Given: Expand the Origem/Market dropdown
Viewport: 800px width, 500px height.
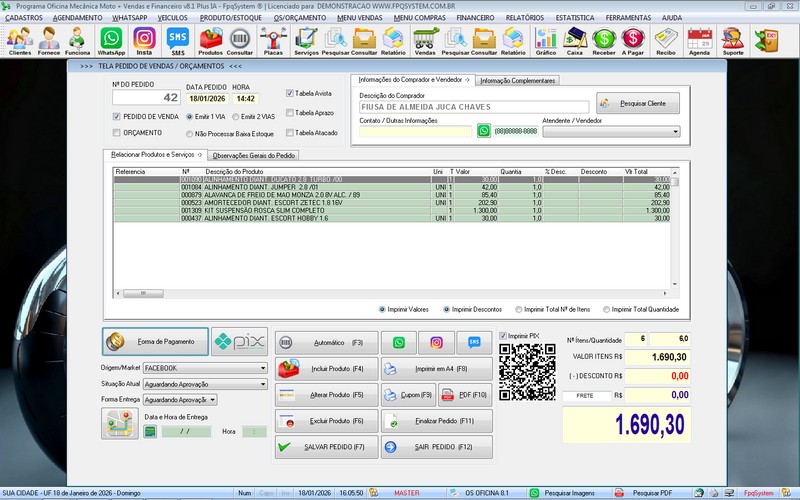Looking at the screenshot, I should [x=262, y=368].
